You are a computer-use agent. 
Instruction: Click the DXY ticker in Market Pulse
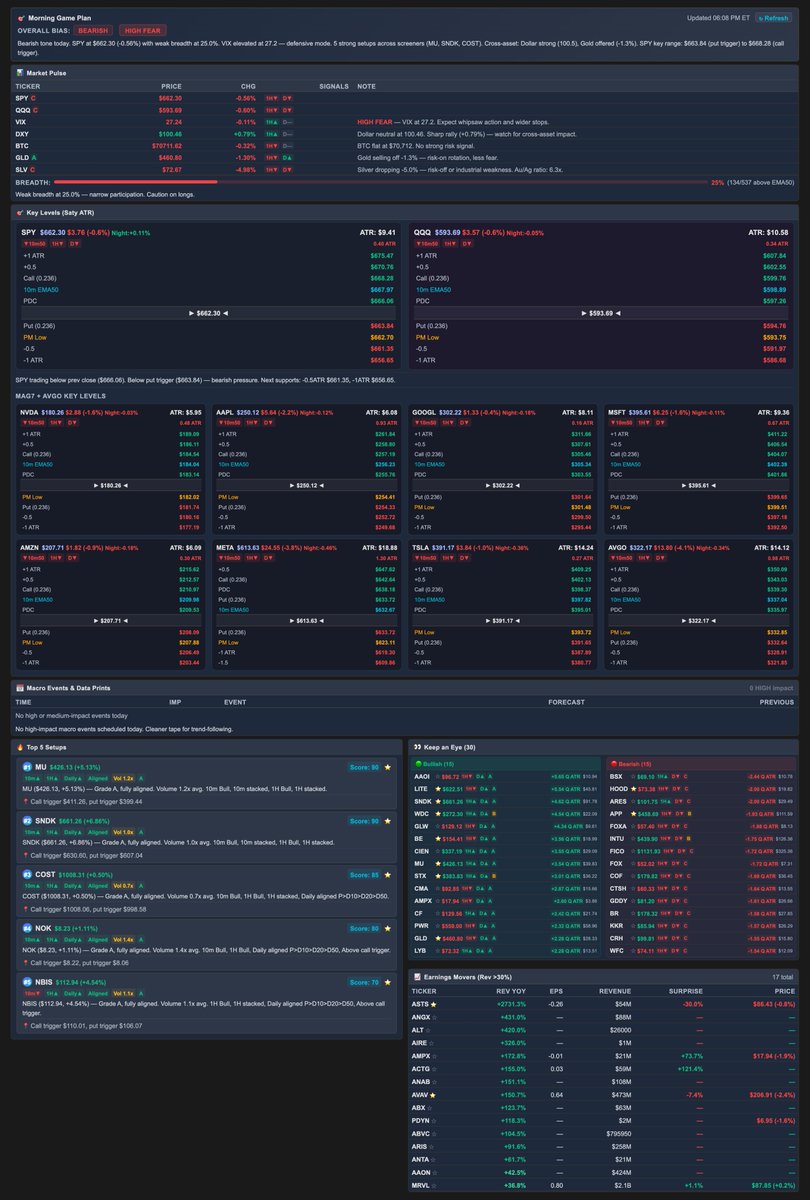pos(21,132)
